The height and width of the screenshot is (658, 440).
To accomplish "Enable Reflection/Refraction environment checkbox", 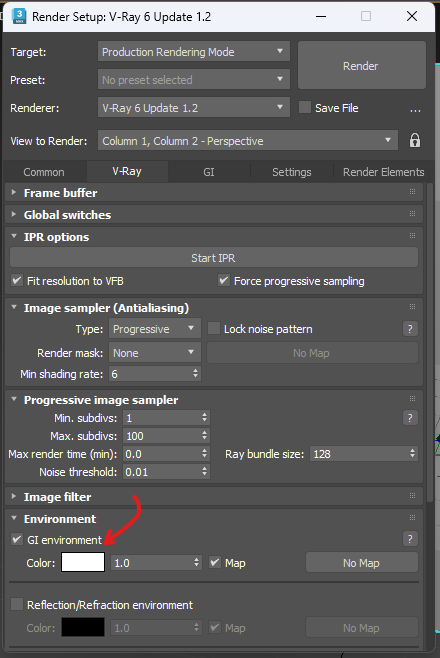I will [x=17, y=604].
